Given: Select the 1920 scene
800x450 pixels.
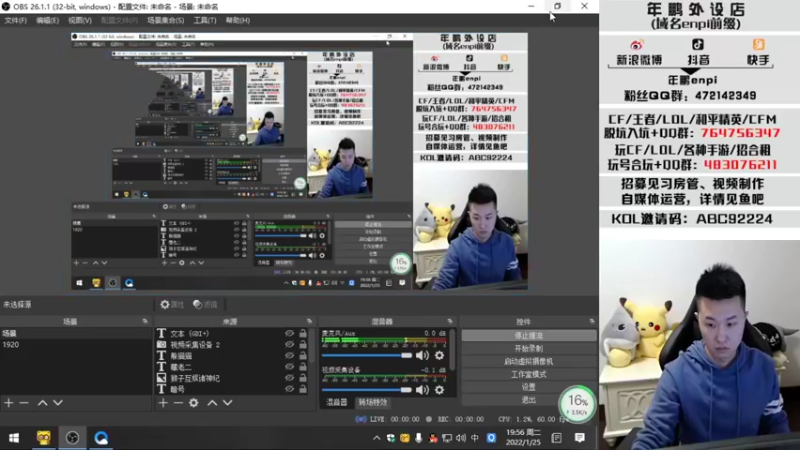Looking at the screenshot, I should pos(76,344).
